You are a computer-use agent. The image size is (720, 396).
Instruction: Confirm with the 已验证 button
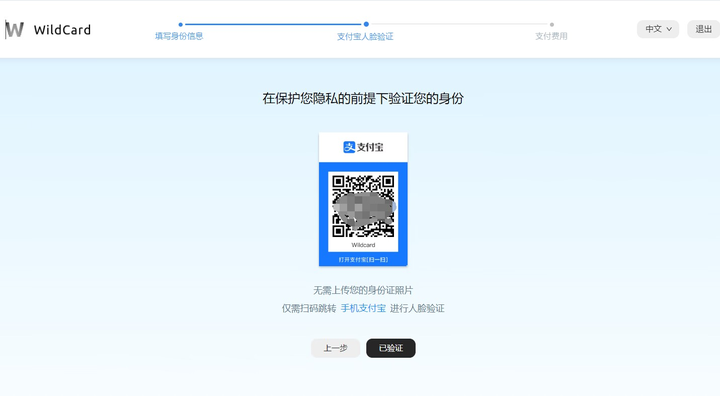tap(391, 348)
